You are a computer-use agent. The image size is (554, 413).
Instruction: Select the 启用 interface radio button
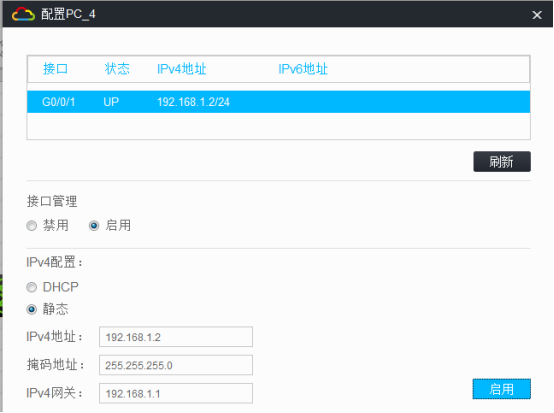pyautogui.click(x=94, y=225)
